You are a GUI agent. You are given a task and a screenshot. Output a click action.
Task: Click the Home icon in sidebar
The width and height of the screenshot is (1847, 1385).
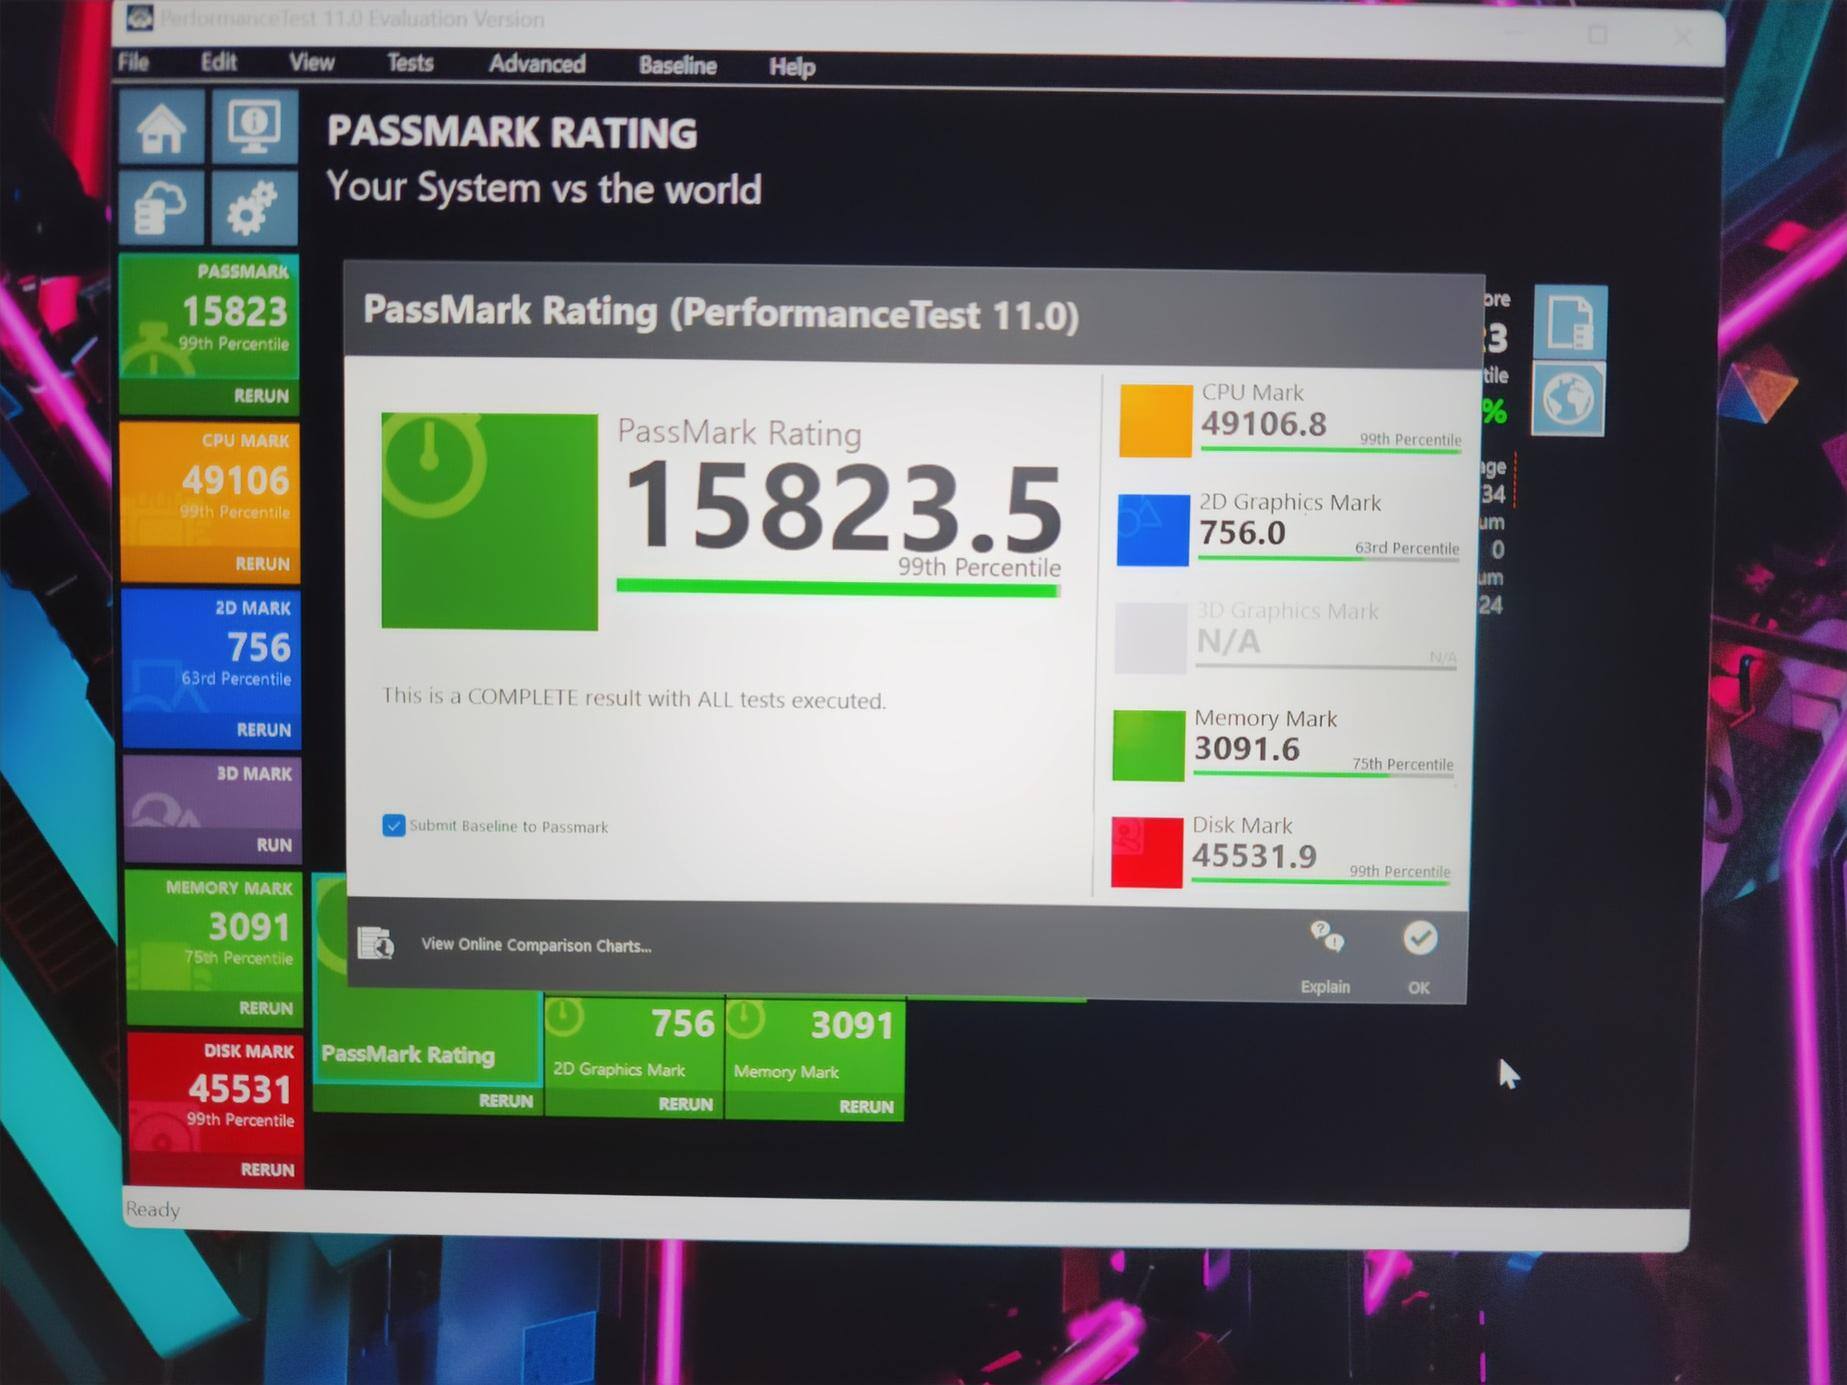(161, 128)
